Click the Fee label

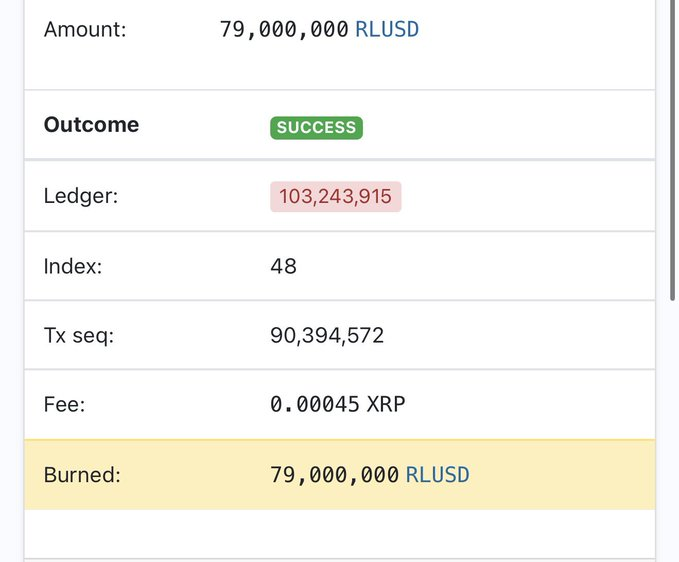pos(67,405)
